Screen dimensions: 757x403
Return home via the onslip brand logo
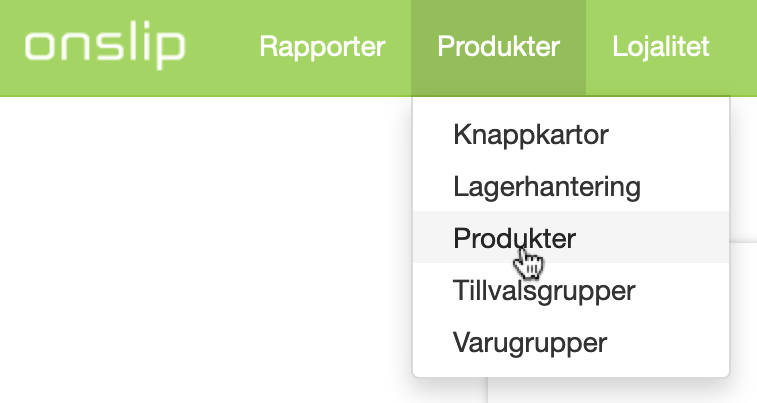105,46
